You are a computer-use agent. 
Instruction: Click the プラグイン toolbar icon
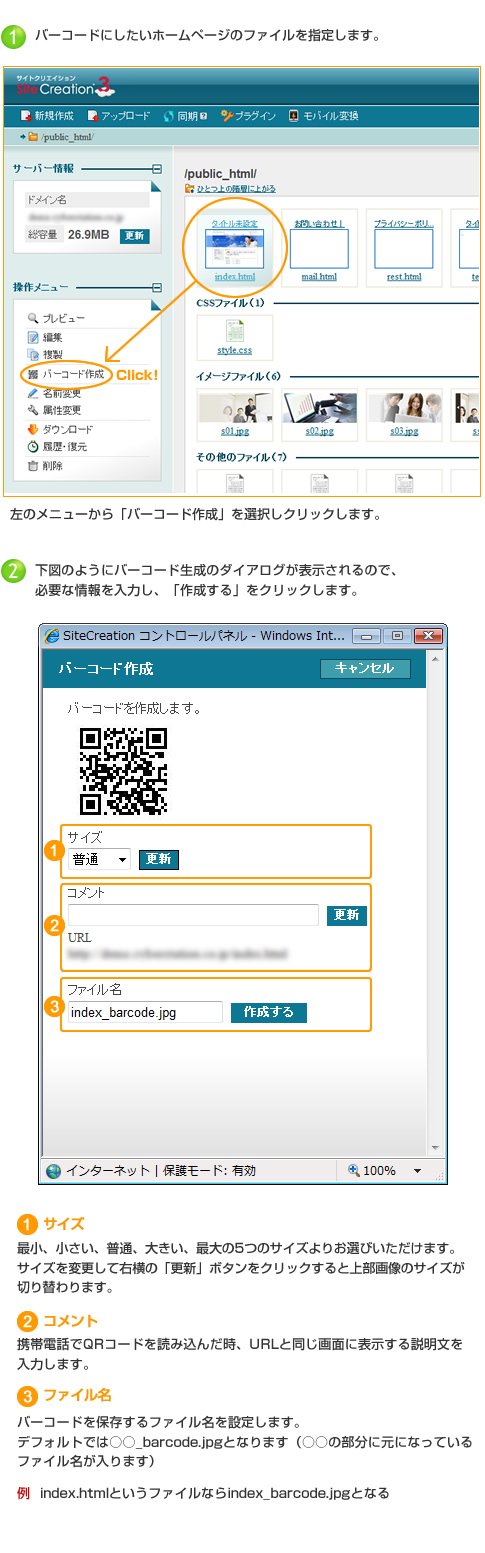tap(227, 116)
